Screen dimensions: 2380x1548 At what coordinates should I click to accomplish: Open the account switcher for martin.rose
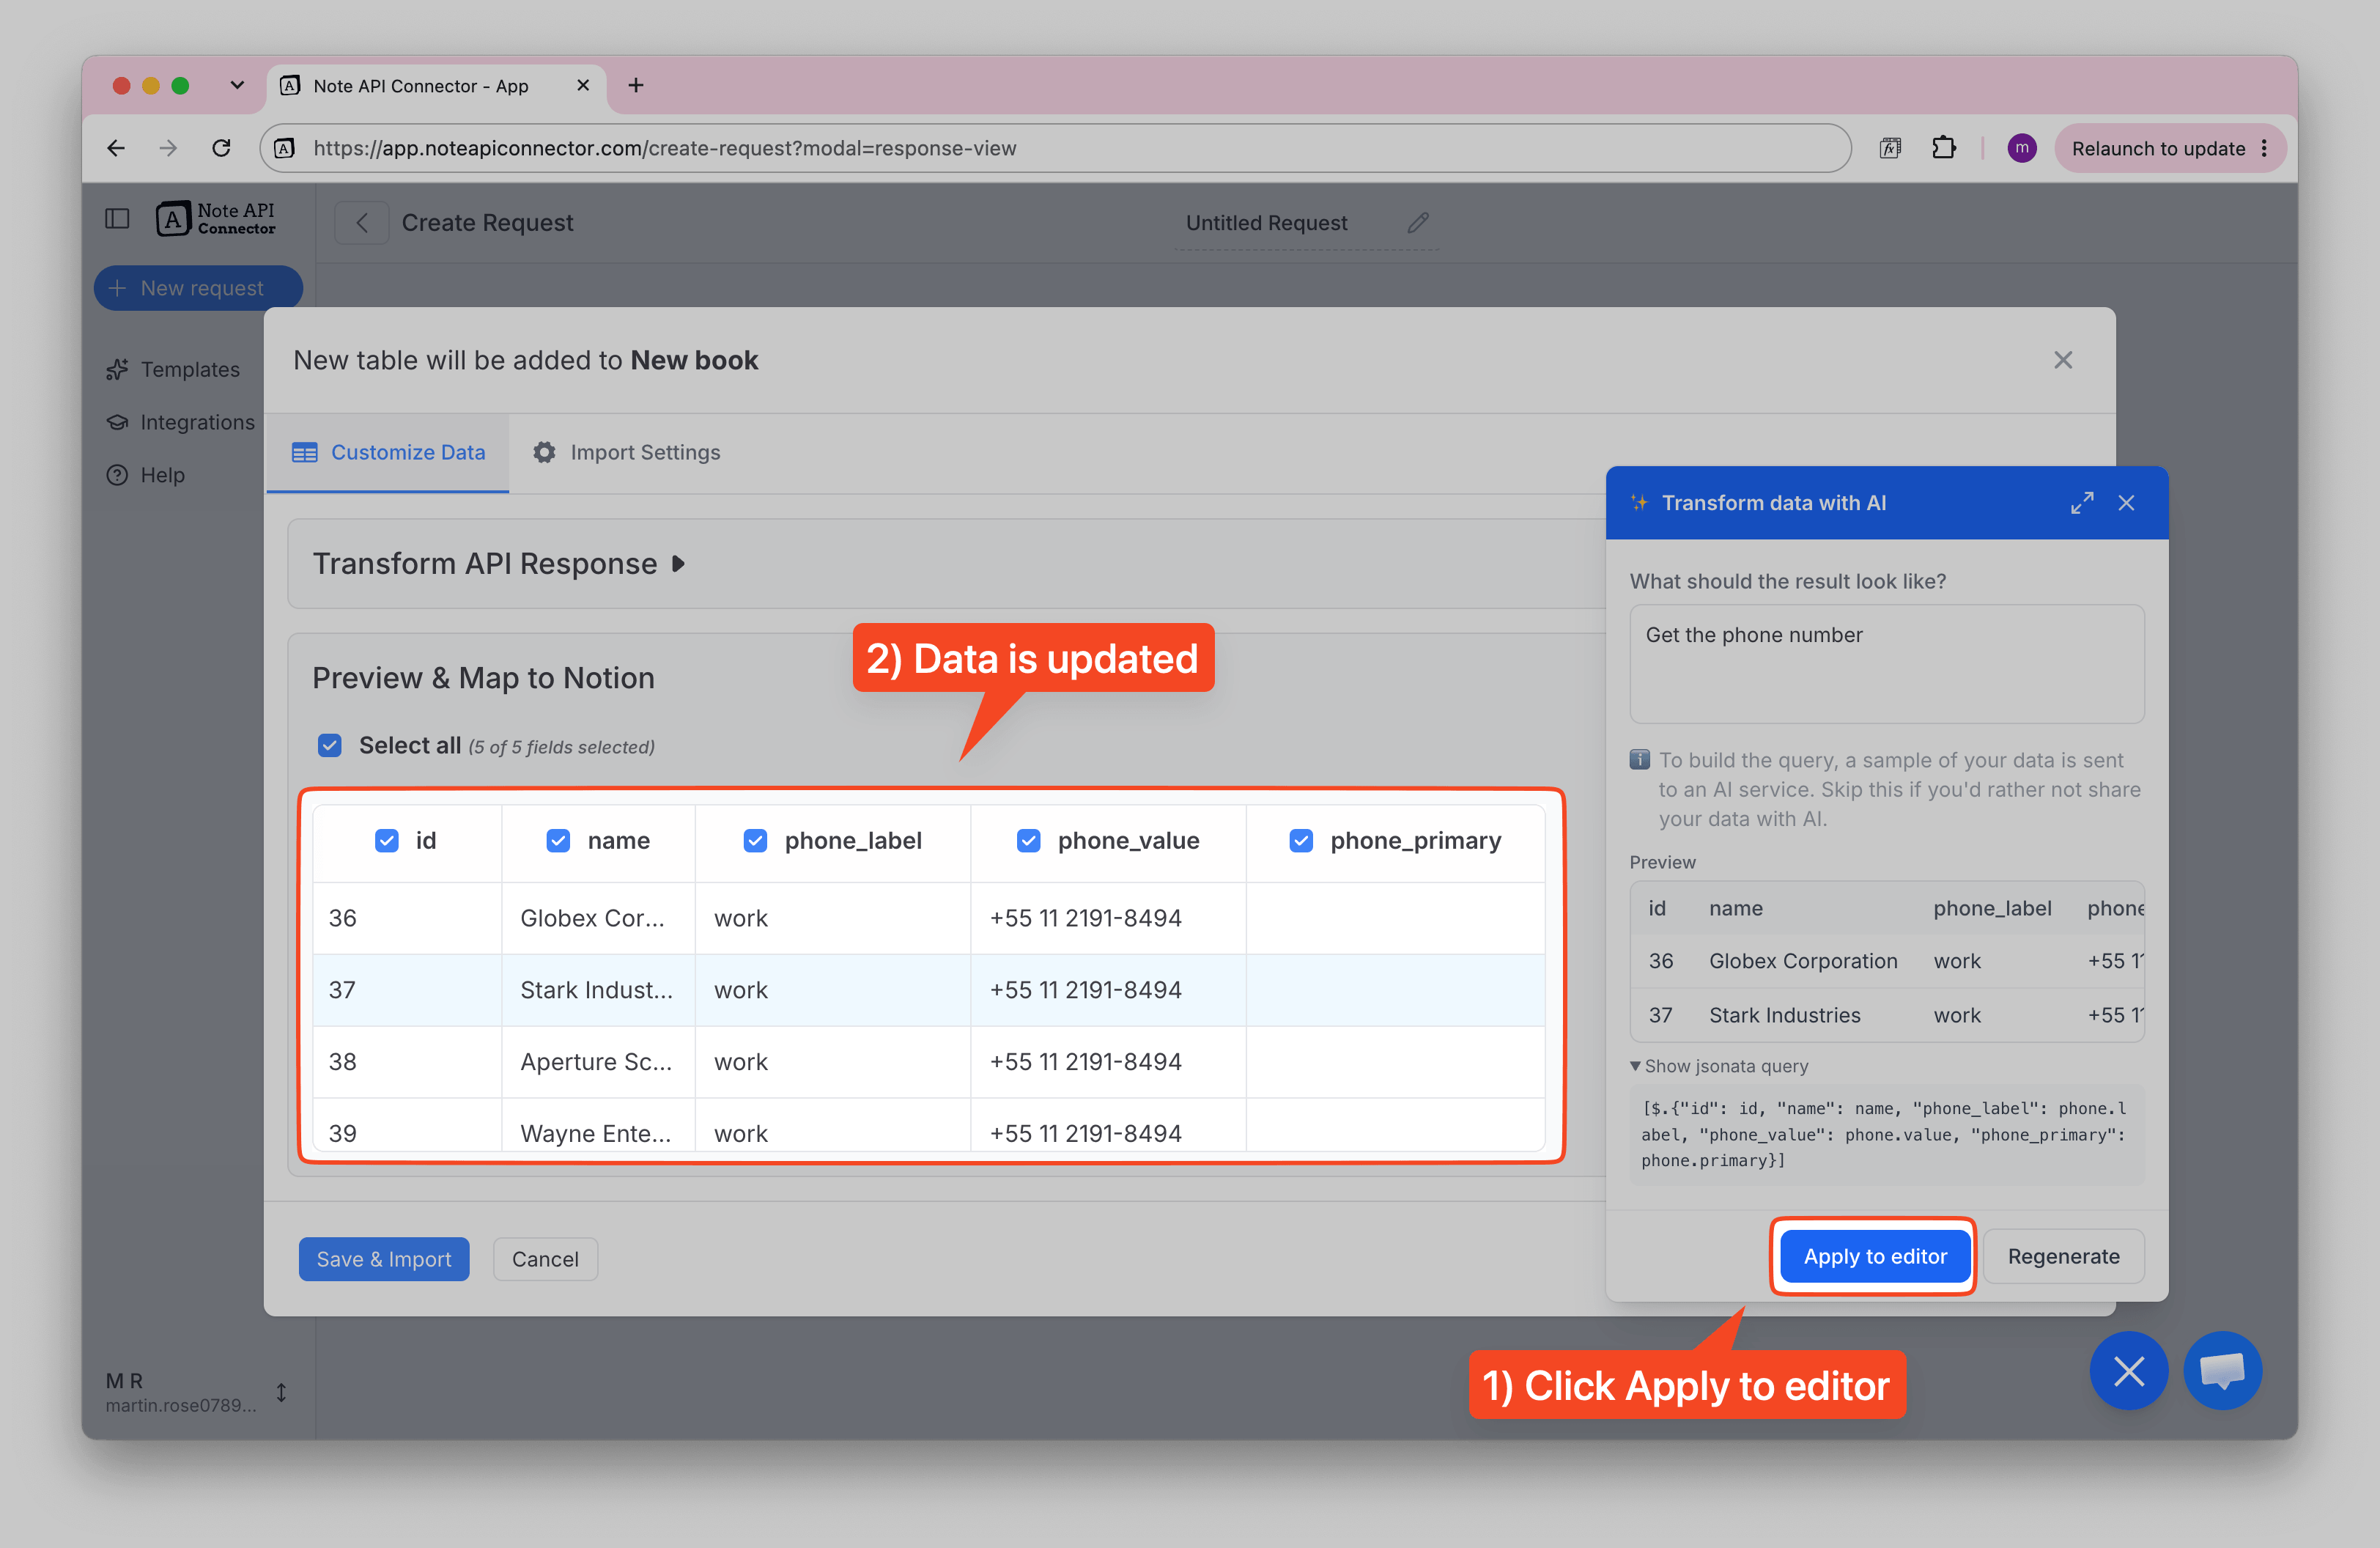click(x=282, y=1392)
